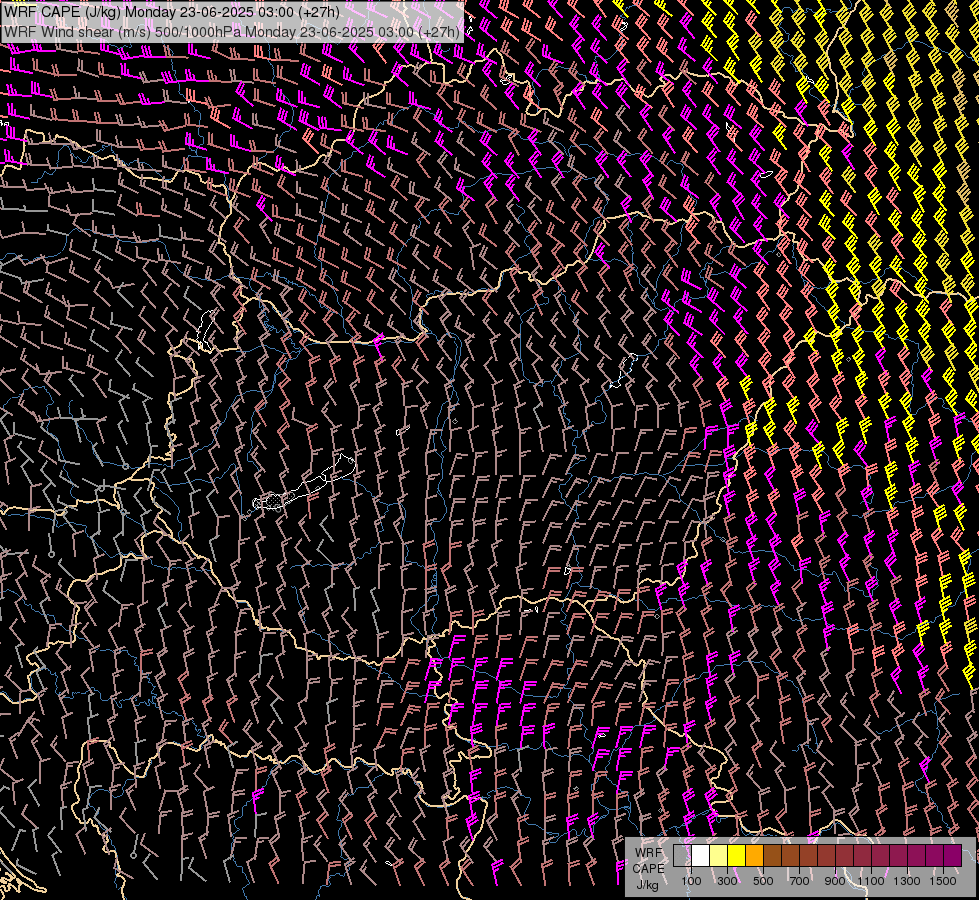Click the 'J/kg' unit label in legend
This screenshot has width=979, height=900.
coord(647,885)
